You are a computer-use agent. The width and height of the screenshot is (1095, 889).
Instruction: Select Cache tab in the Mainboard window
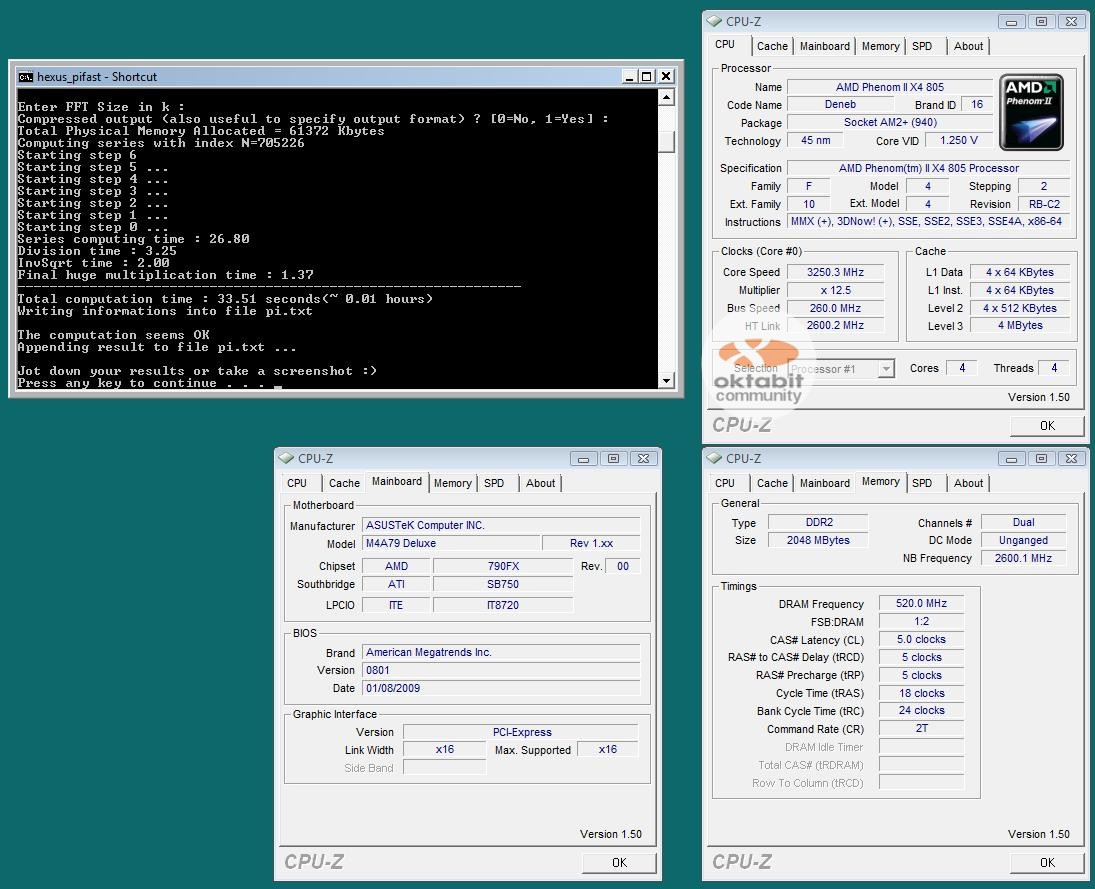pos(344,483)
